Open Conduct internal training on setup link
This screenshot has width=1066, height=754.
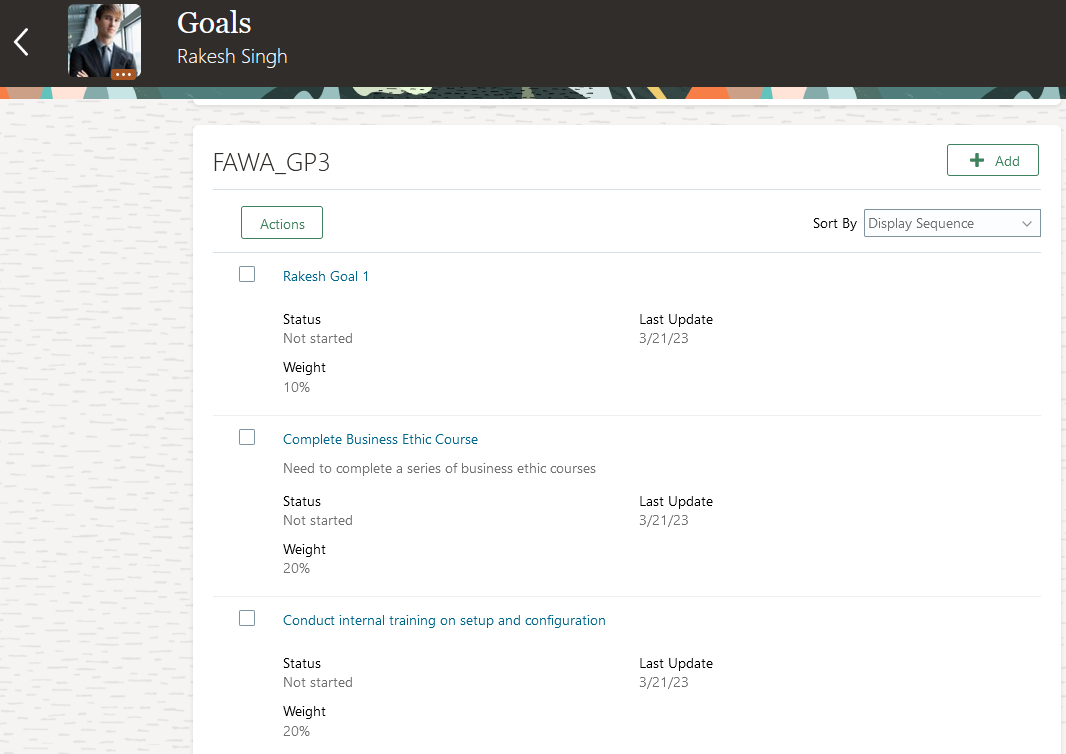(x=444, y=620)
